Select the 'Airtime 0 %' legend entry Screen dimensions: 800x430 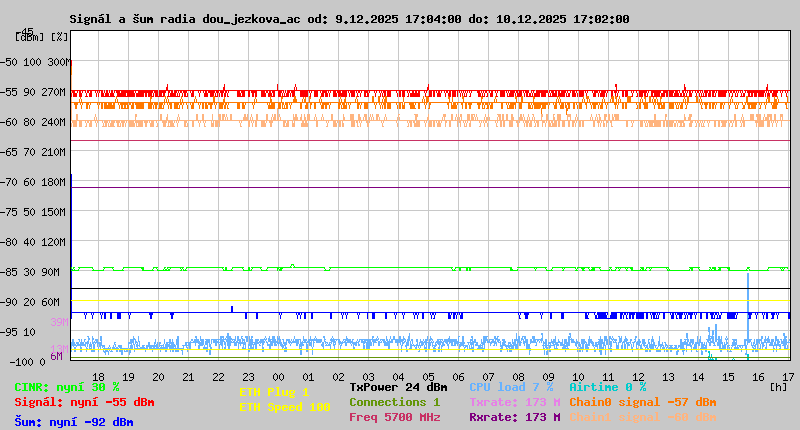click(x=608, y=388)
